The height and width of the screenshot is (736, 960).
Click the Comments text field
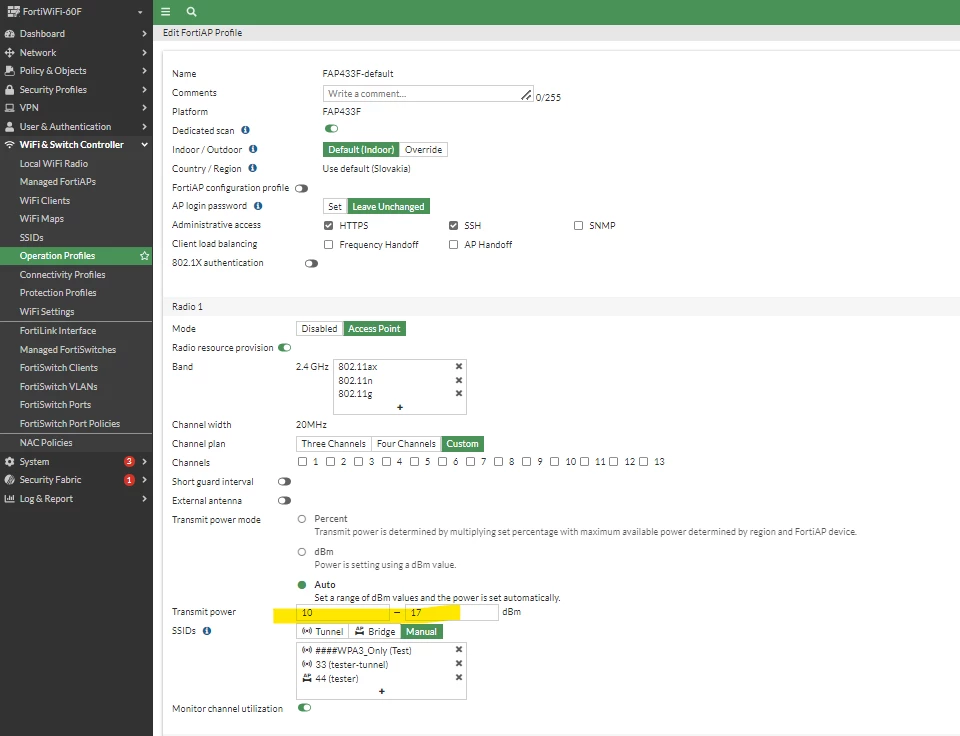coord(428,94)
